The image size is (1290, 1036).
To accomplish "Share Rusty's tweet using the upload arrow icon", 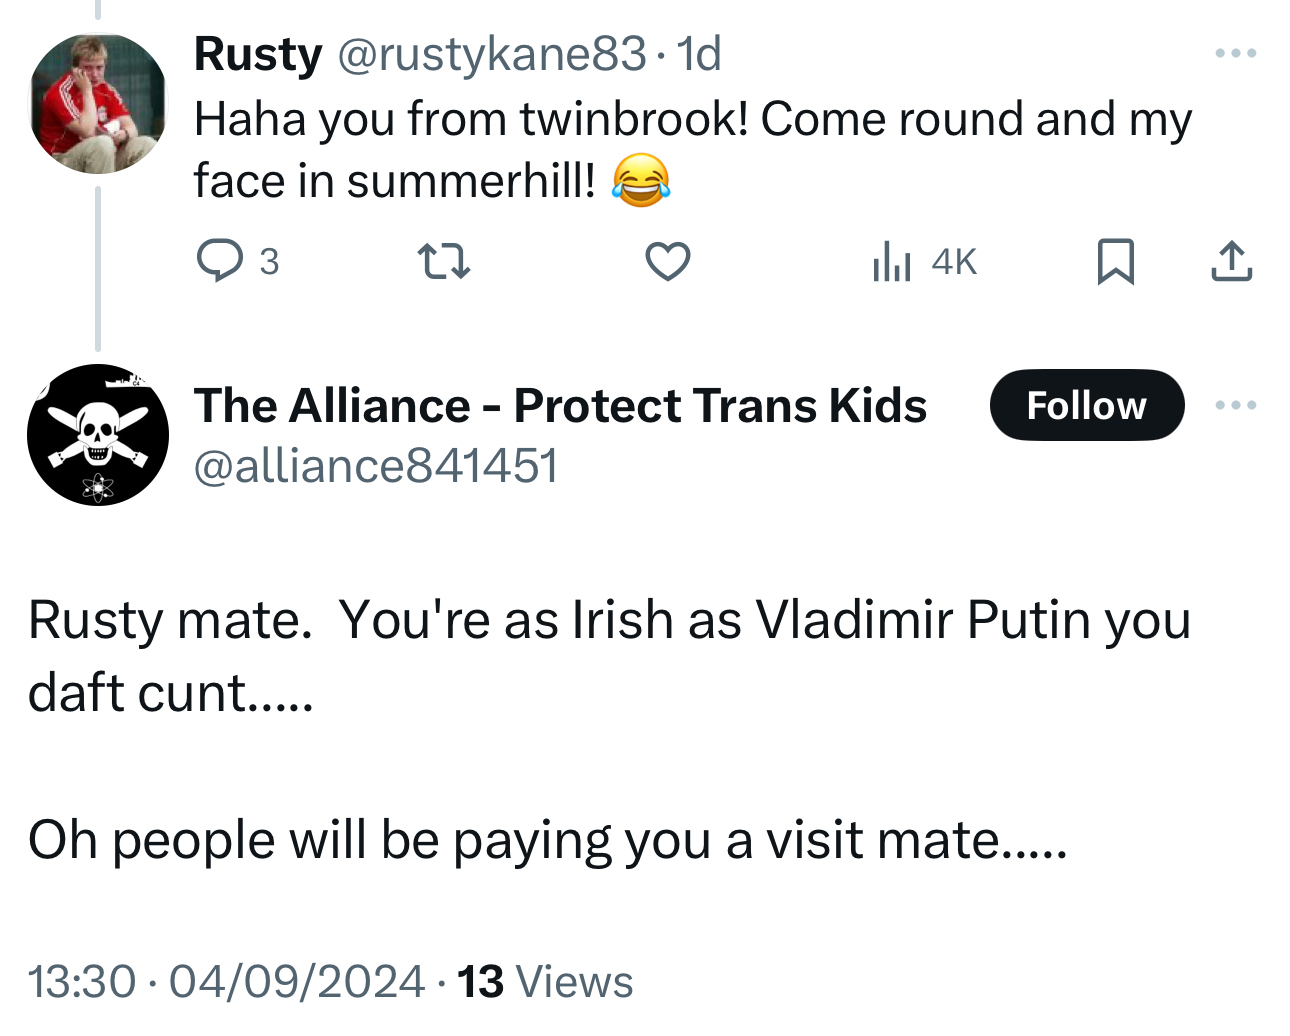I will pyautogui.click(x=1231, y=261).
